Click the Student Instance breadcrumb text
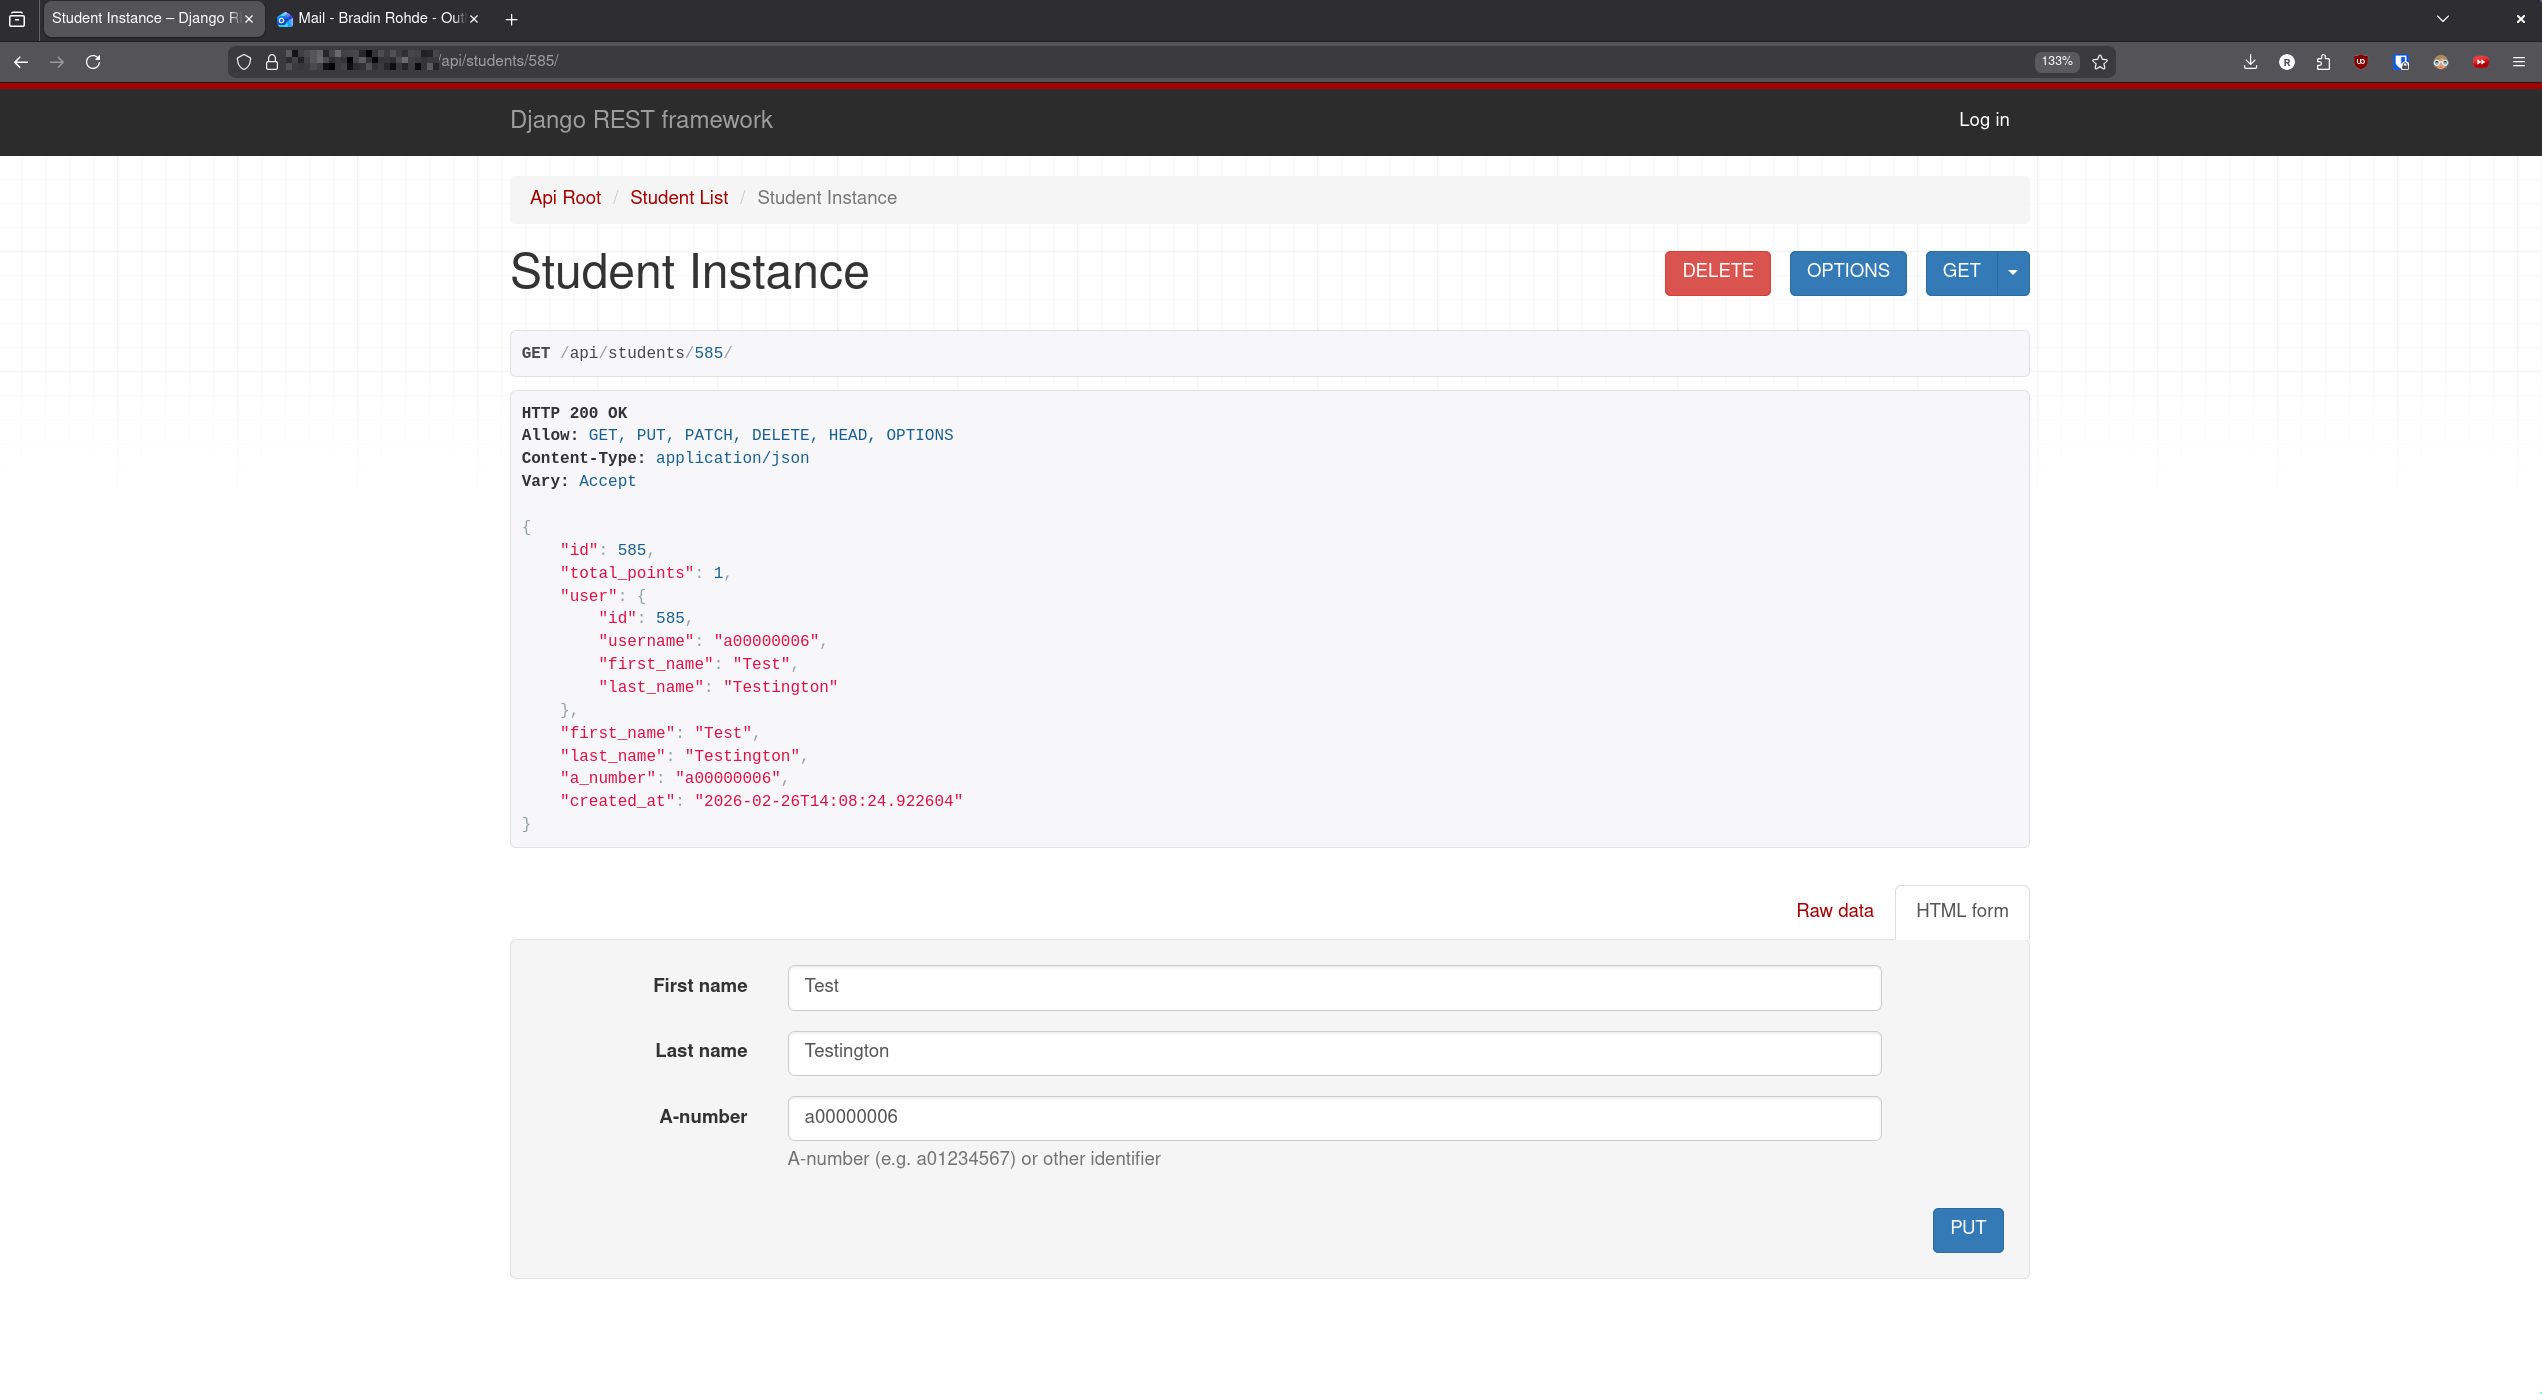The height and width of the screenshot is (1394, 2542). [827, 198]
